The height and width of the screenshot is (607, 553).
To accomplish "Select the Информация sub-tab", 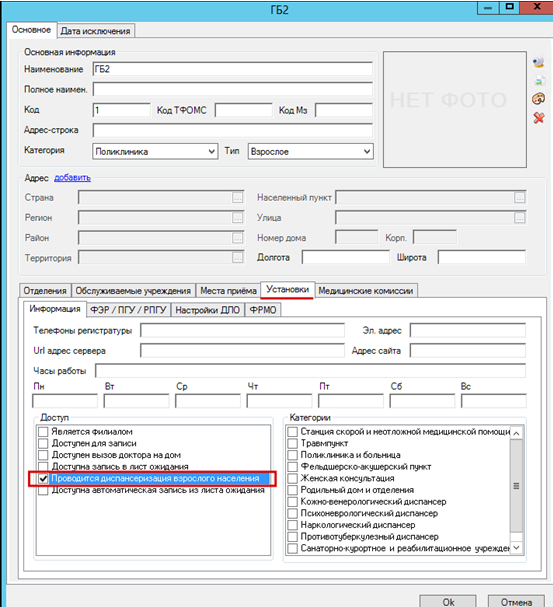I will pos(55,309).
